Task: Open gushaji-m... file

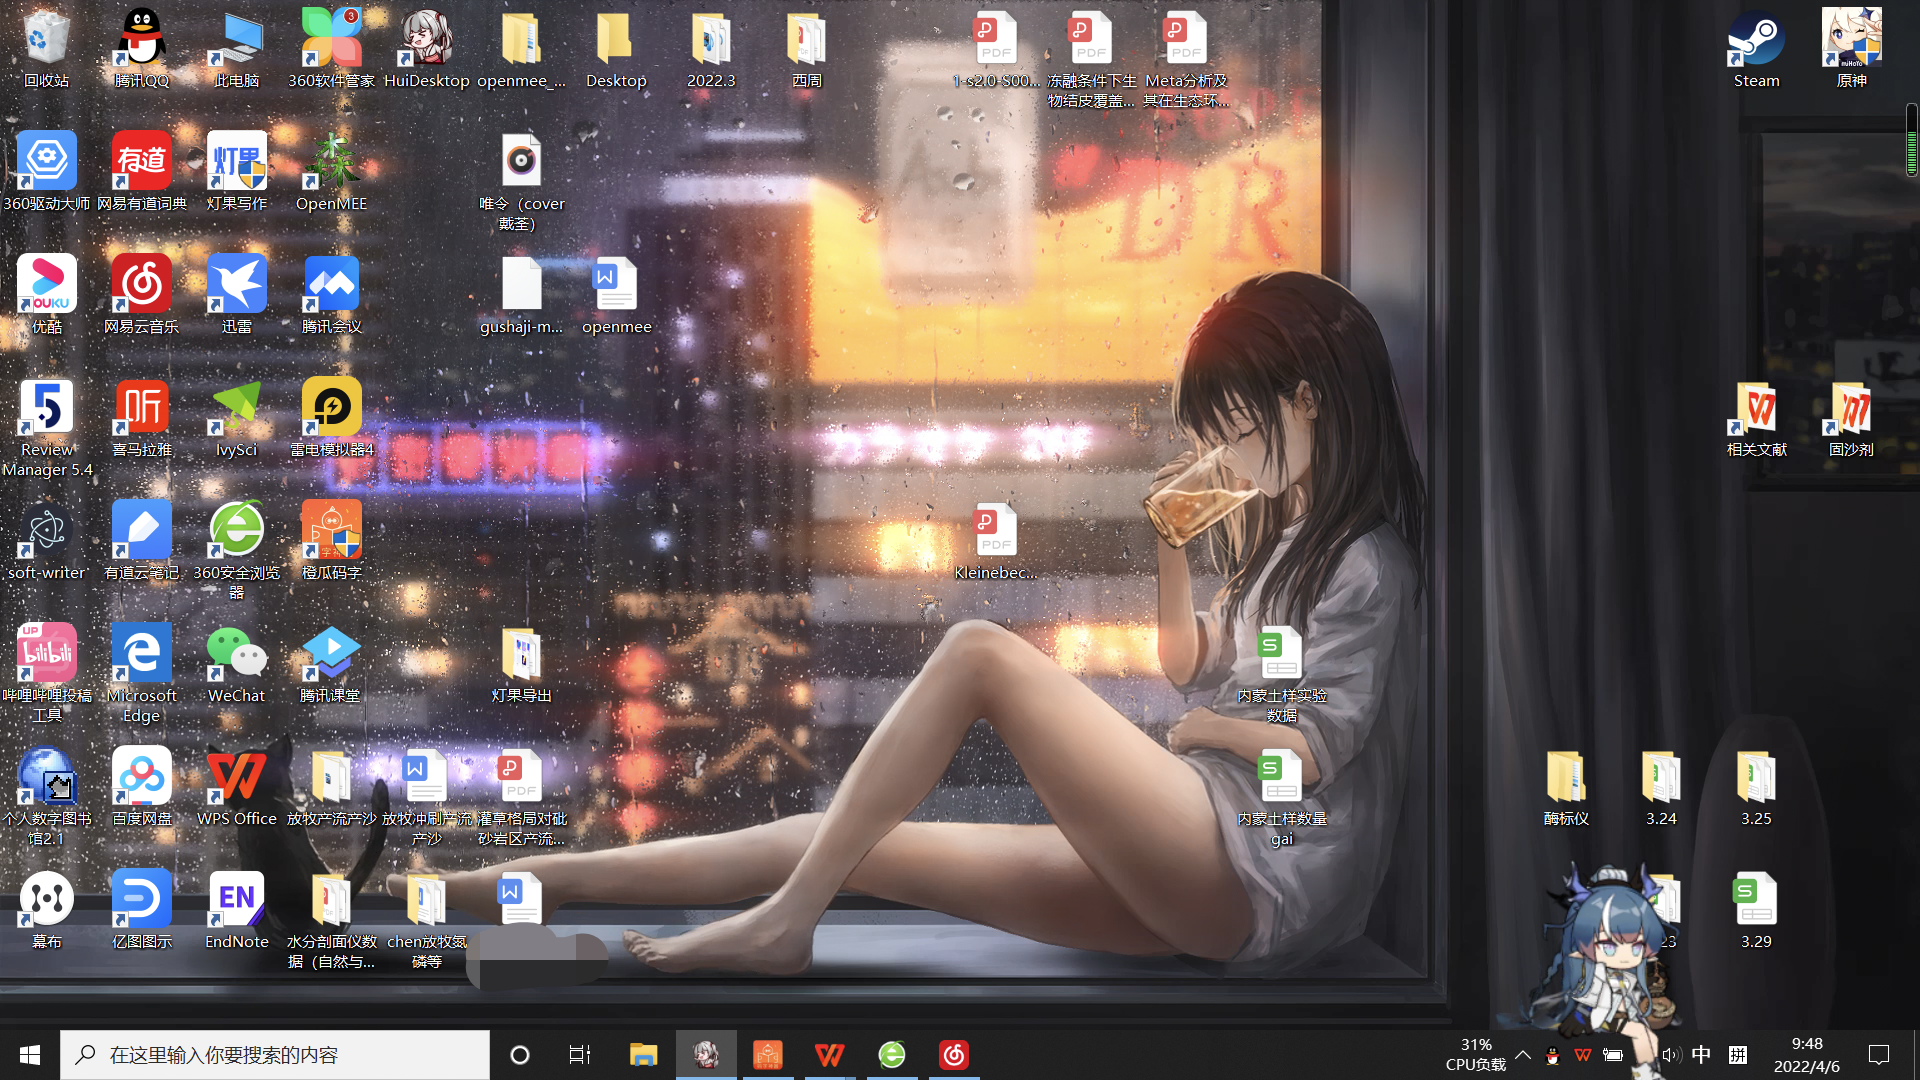Action: click(521, 295)
